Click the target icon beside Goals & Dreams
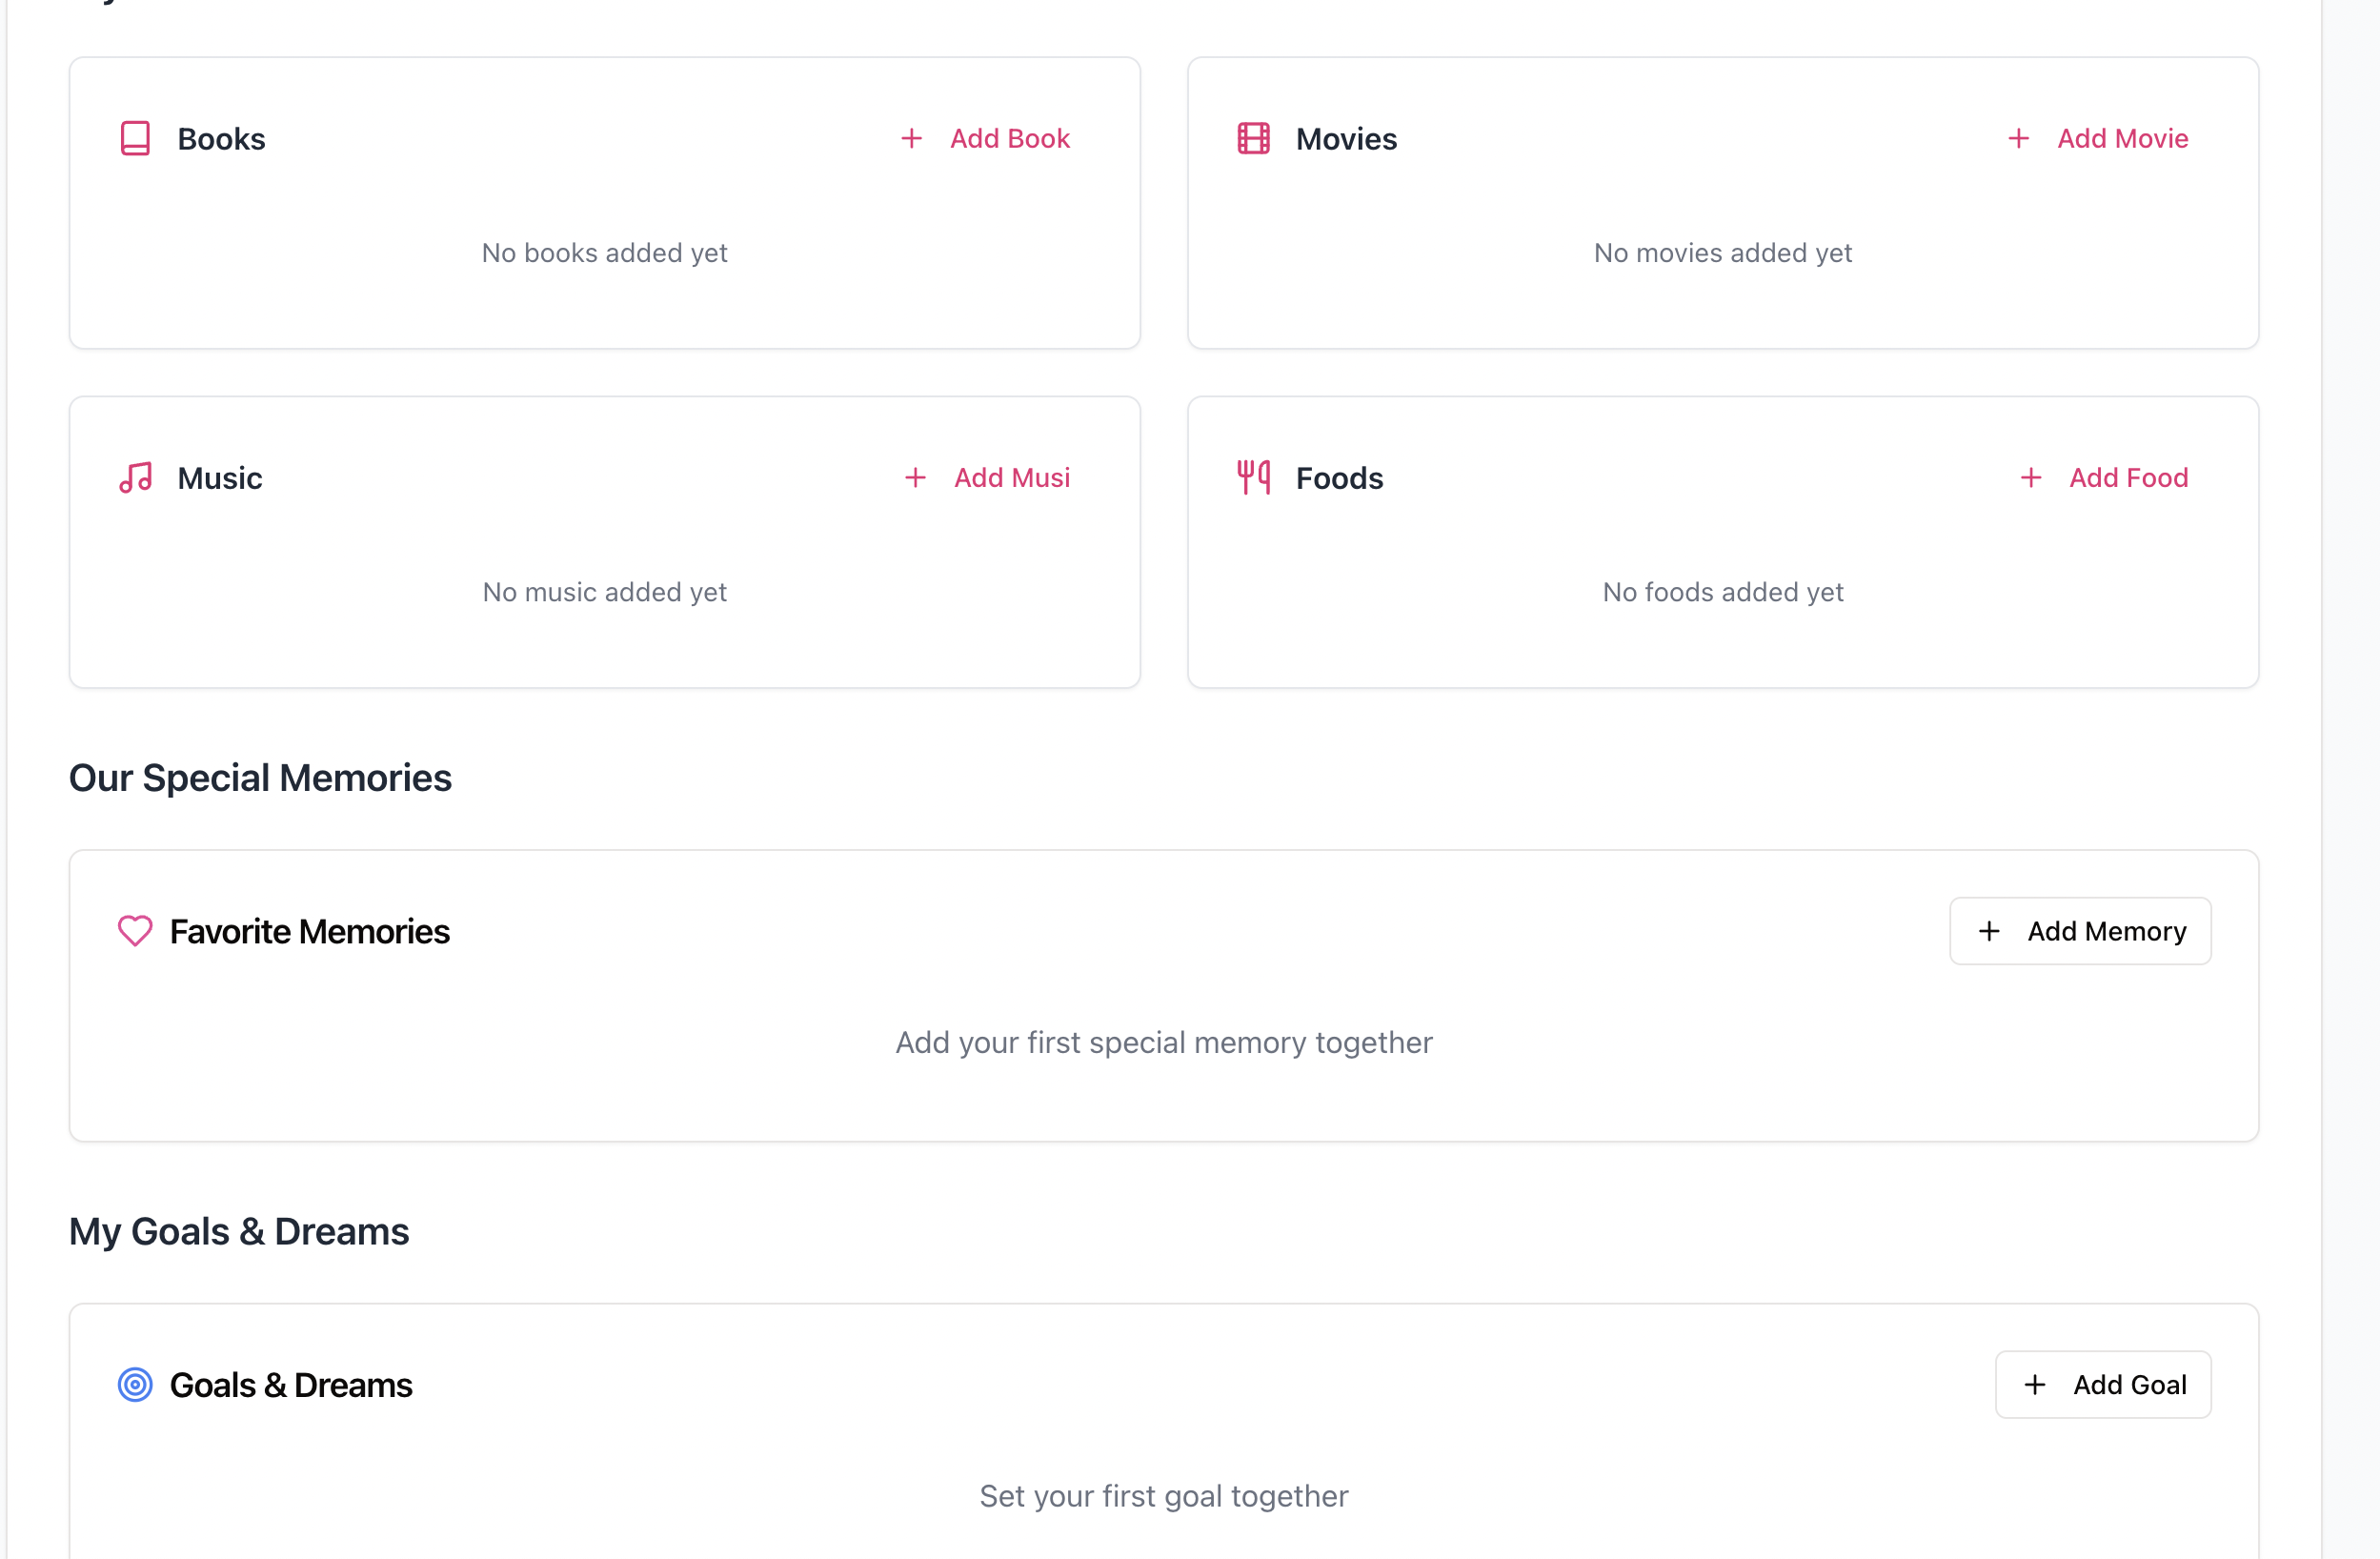The height and width of the screenshot is (1559, 2380). click(x=135, y=1384)
